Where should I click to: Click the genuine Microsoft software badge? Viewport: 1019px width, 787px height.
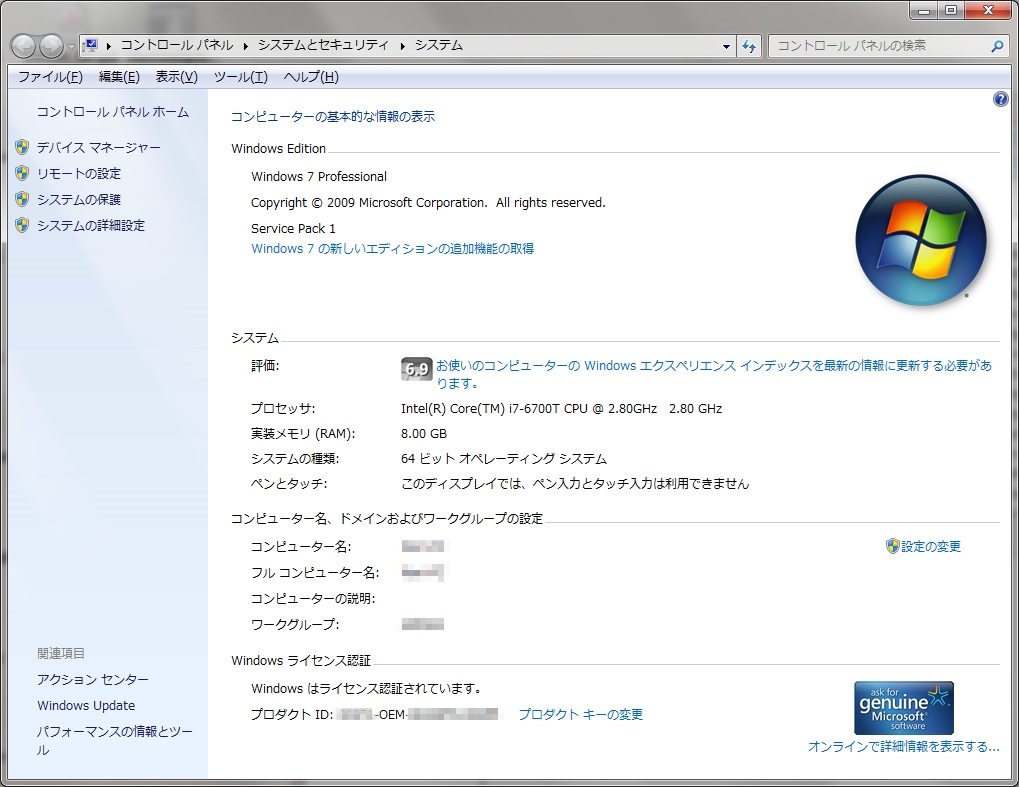[x=903, y=708]
